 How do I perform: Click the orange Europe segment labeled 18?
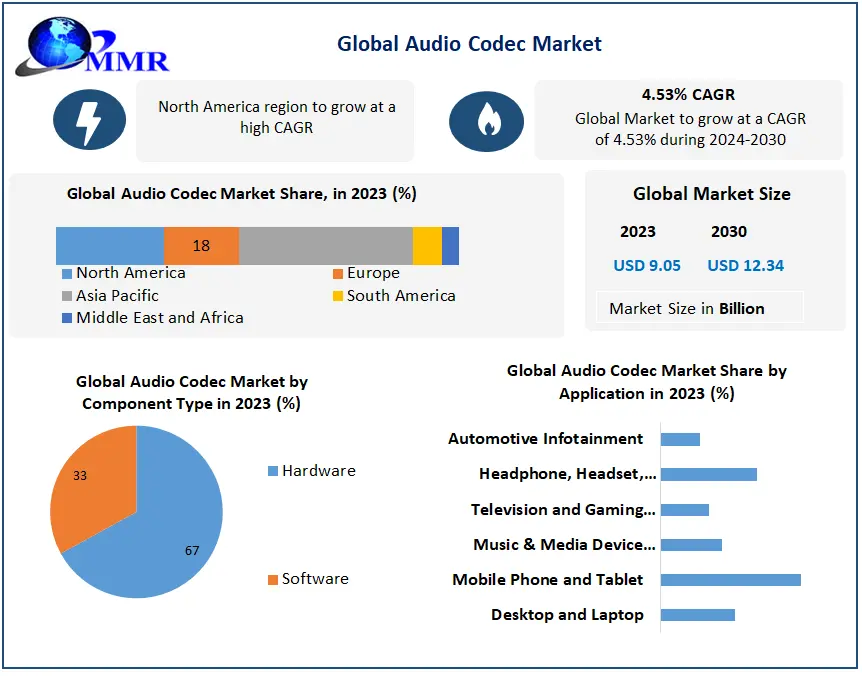201,246
